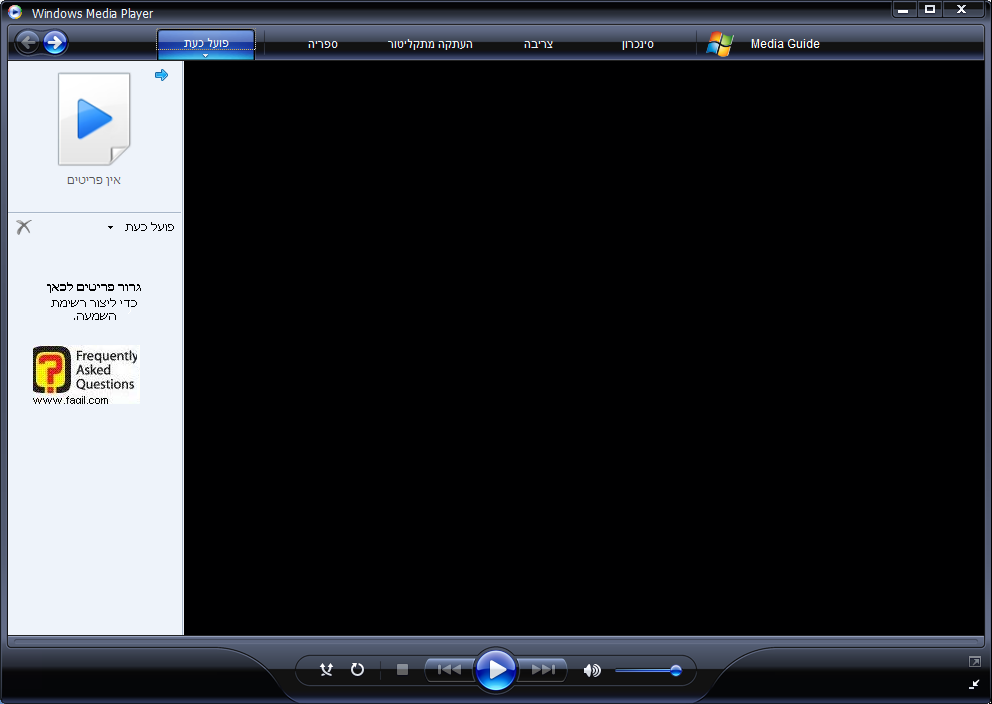Mute the speaker volume
This screenshot has width=992, height=704.
(x=592, y=670)
